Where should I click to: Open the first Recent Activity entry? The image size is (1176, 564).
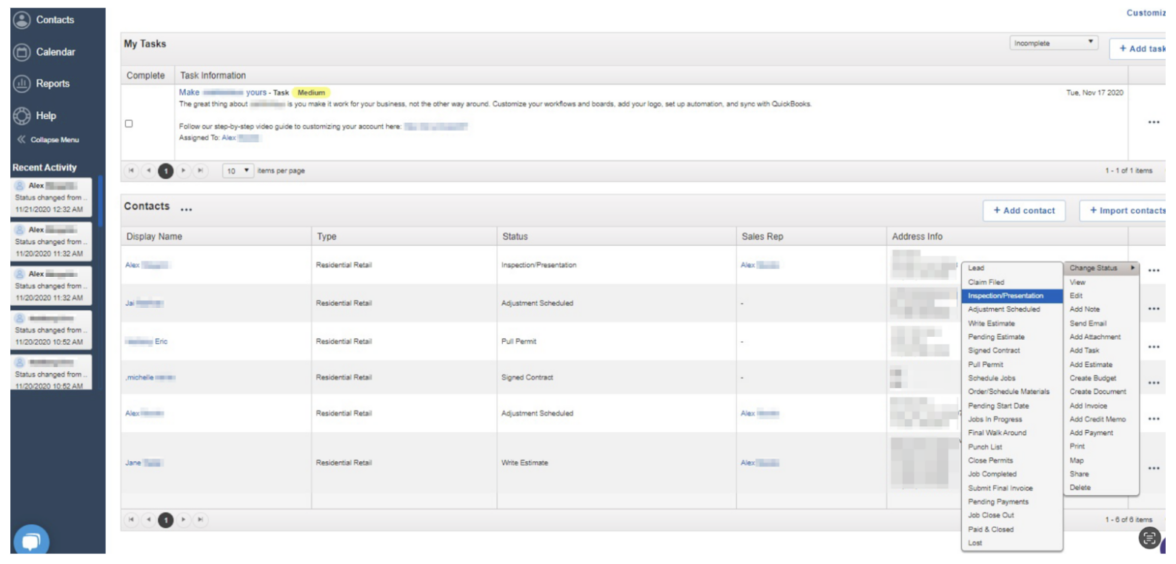click(x=51, y=197)
